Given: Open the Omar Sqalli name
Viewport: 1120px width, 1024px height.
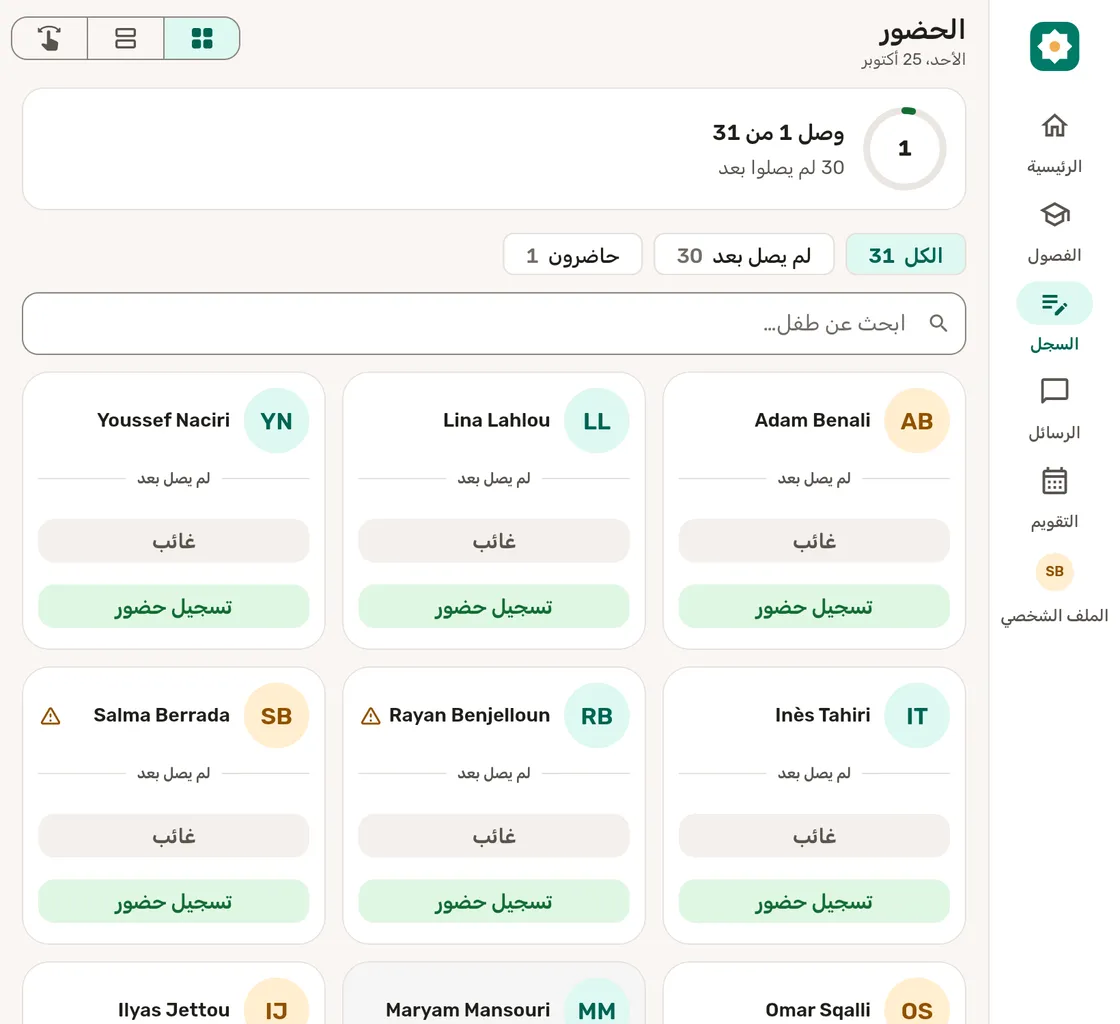Looking at the screenshot, I should tap(818, 1010).
